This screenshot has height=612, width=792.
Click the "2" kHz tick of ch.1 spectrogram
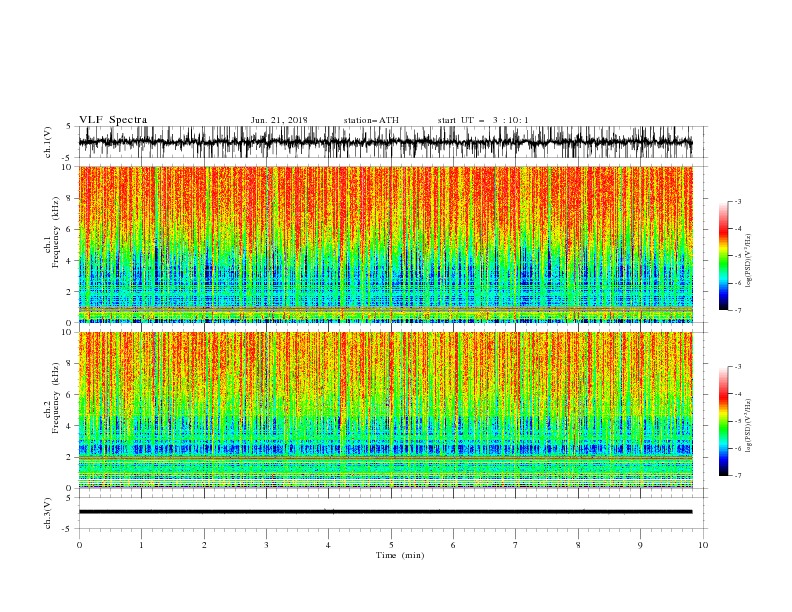69,292
